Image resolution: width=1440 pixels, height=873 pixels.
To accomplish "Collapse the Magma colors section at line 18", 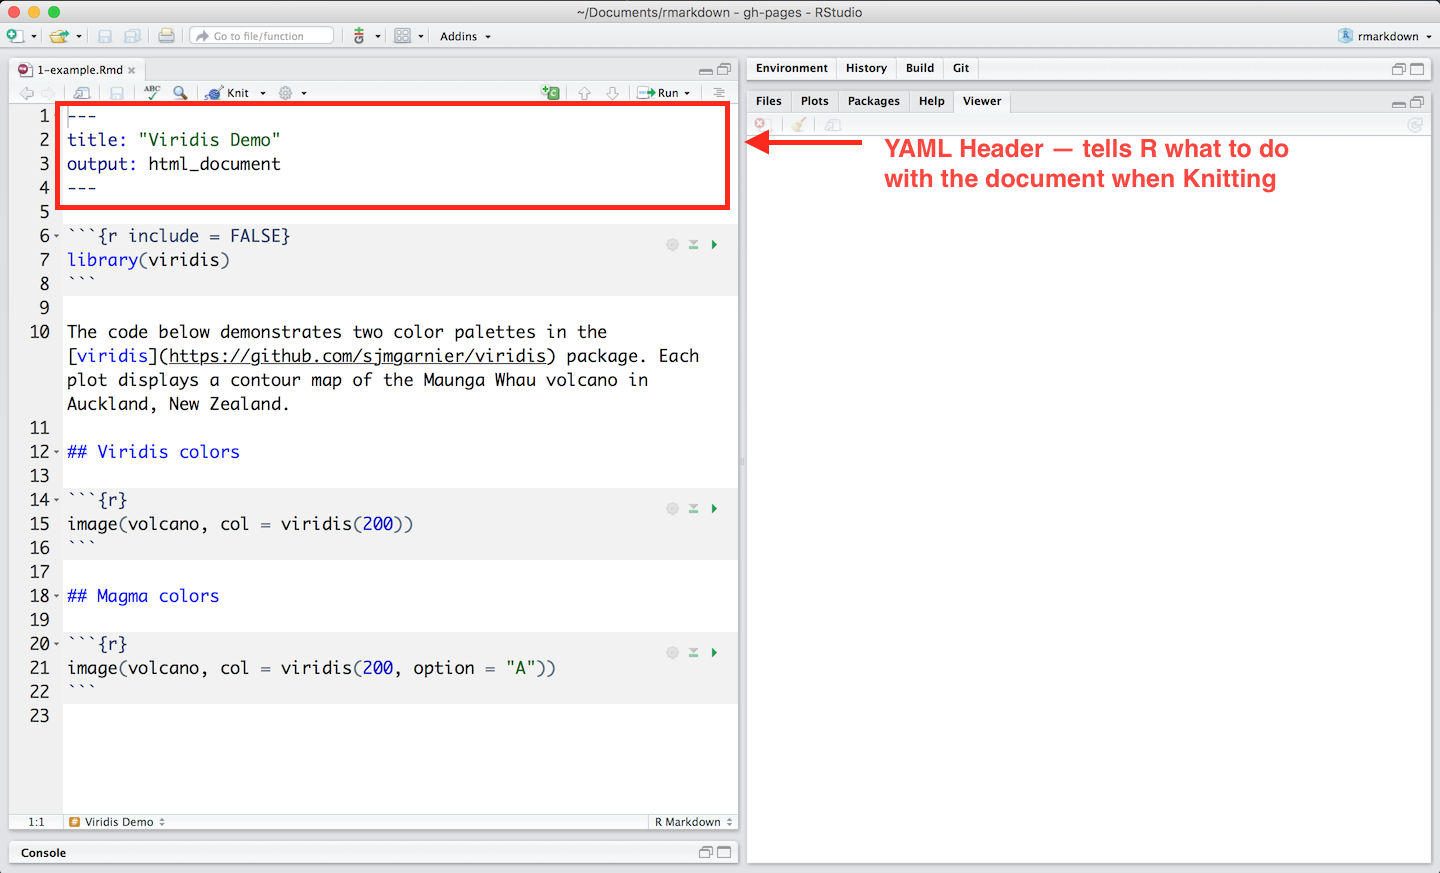I will (56, 596).
